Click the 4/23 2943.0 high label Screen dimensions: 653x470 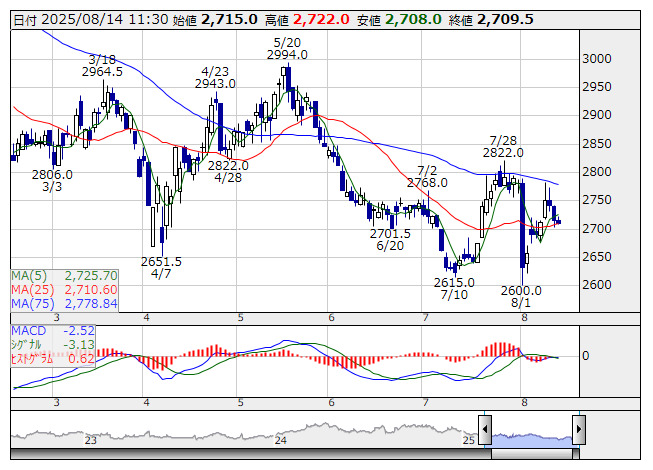(x=215, y=77)
